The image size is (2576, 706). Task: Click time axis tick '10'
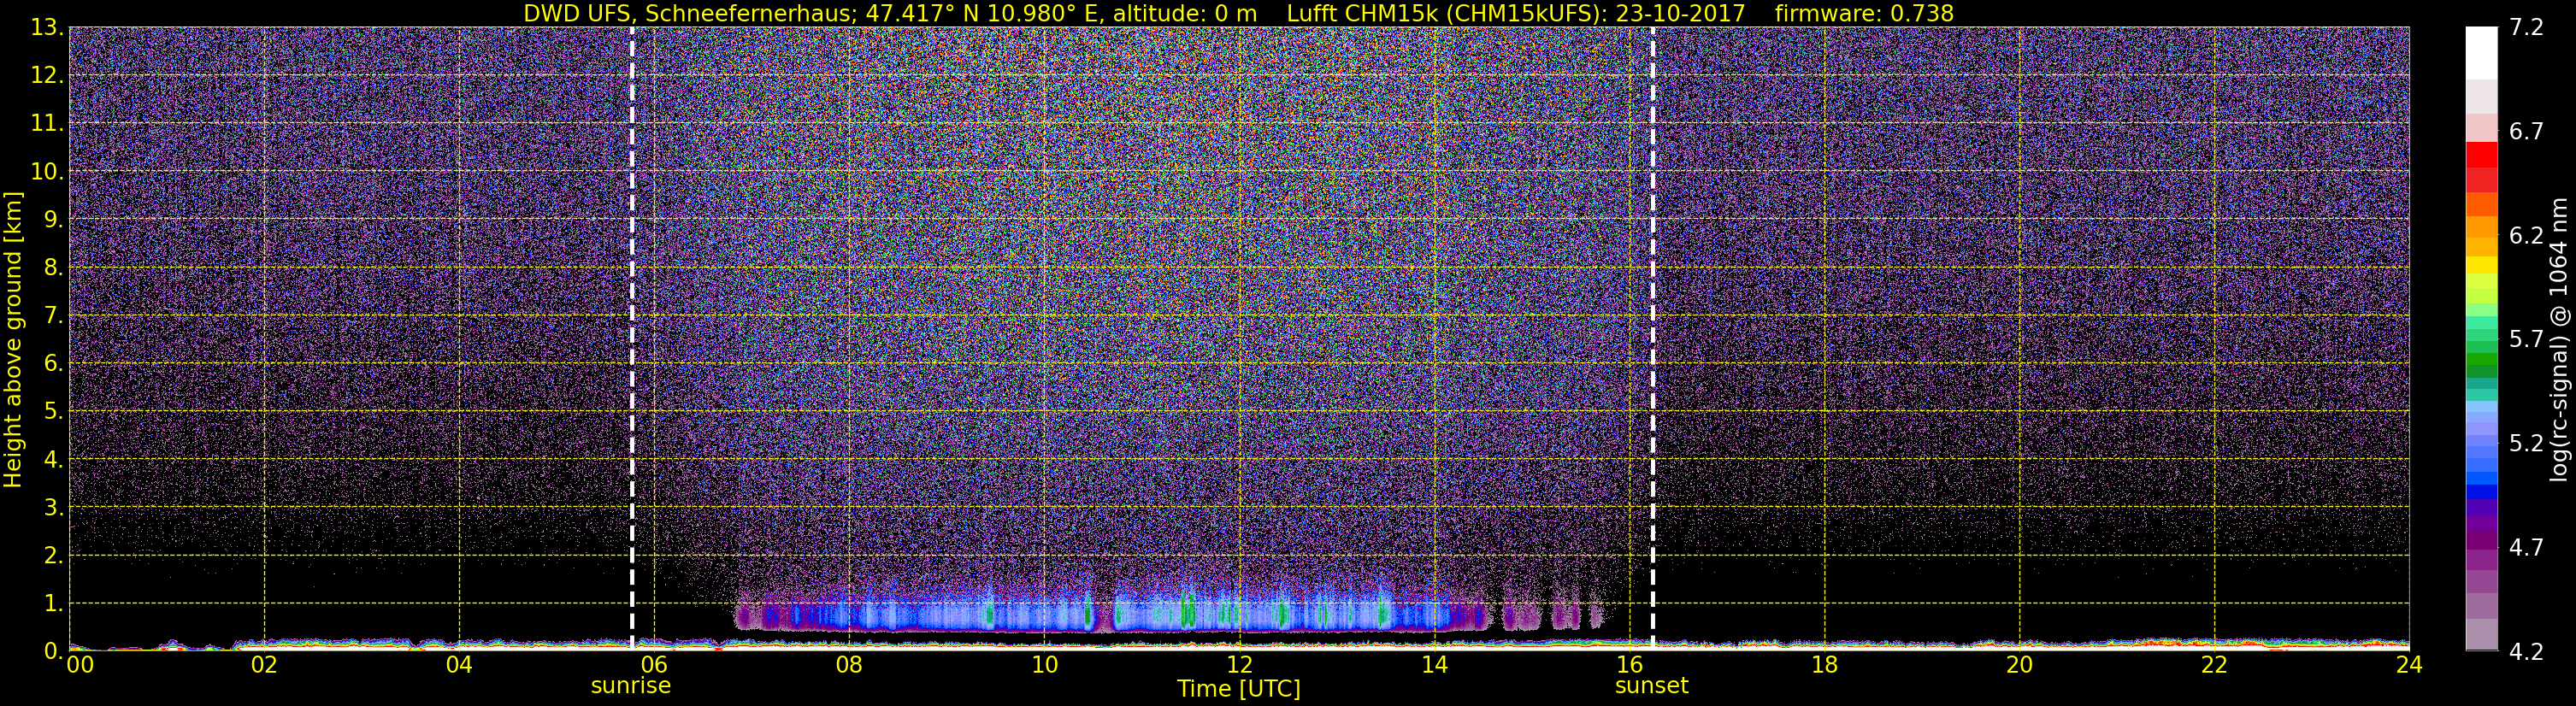click(1044, 665)
